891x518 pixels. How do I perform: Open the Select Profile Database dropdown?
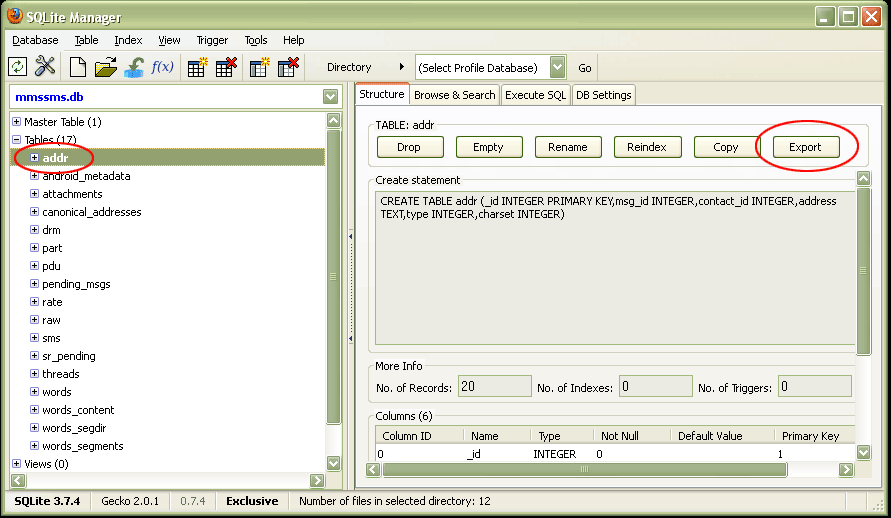point(557,67)
